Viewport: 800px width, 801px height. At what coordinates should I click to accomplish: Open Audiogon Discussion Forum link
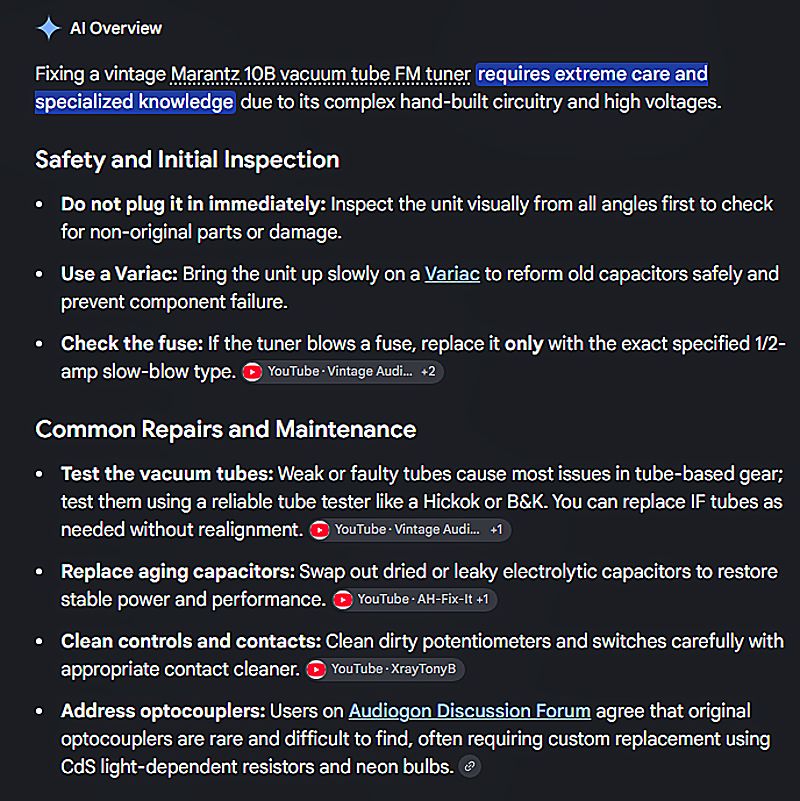click(469, 711)
